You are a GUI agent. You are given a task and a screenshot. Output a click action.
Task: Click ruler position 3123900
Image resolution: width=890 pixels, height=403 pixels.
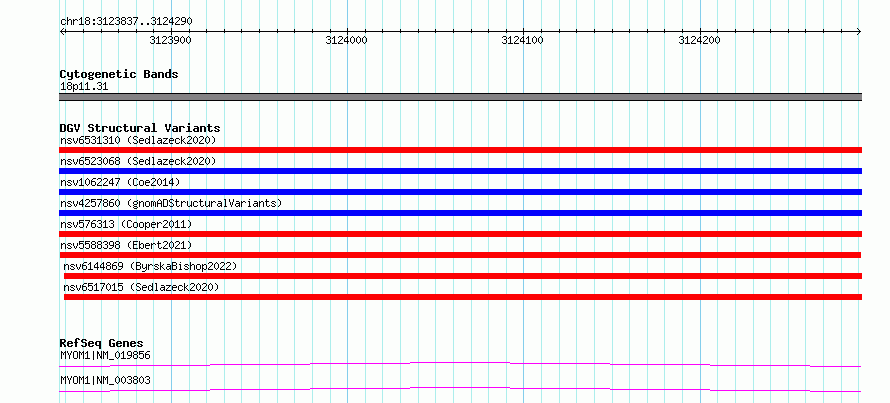pyautogui.click(x=170, y=40)
